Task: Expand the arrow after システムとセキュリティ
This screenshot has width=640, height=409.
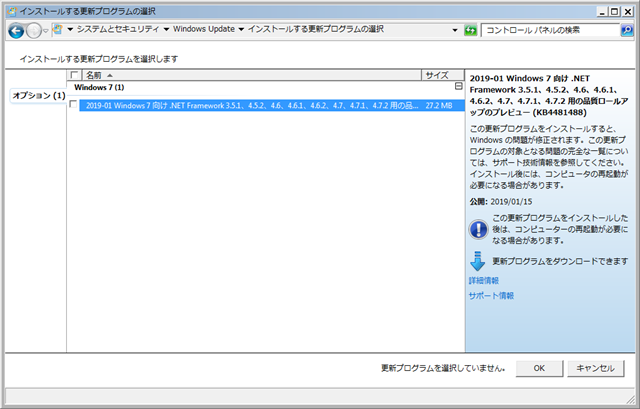Action: point(166,29)
